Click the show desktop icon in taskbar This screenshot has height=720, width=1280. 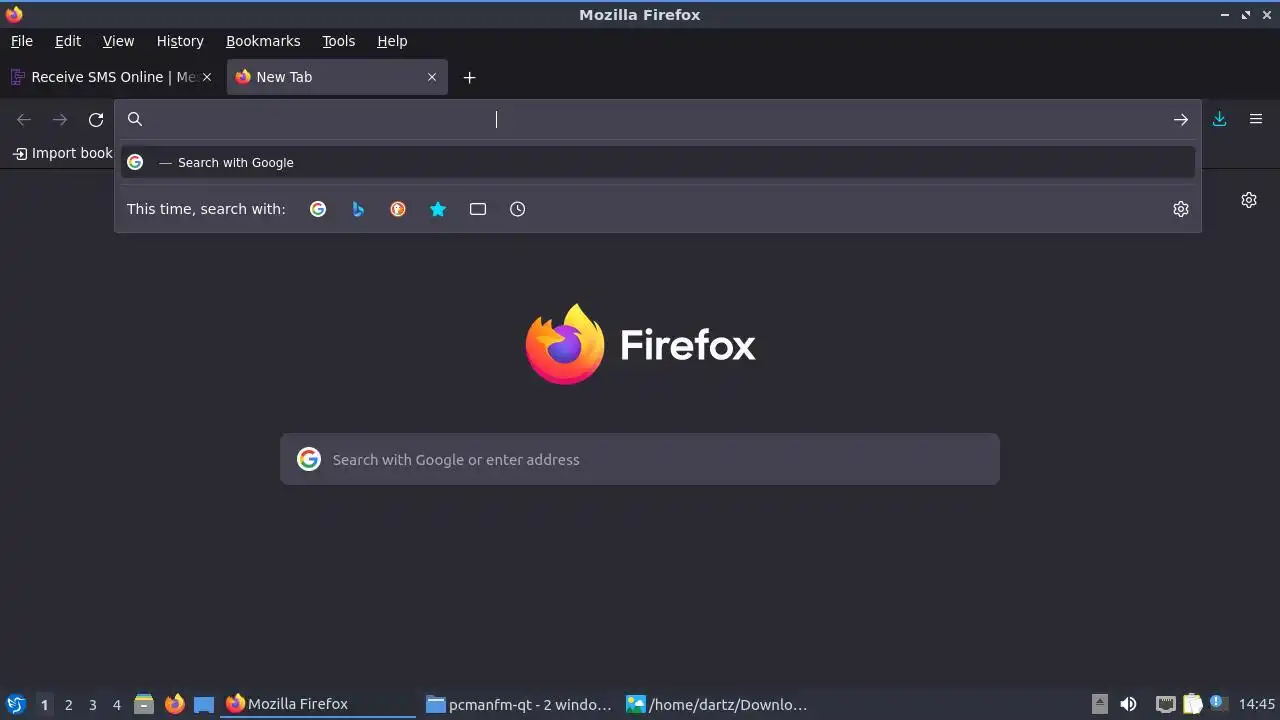click(x=204, y=704)
